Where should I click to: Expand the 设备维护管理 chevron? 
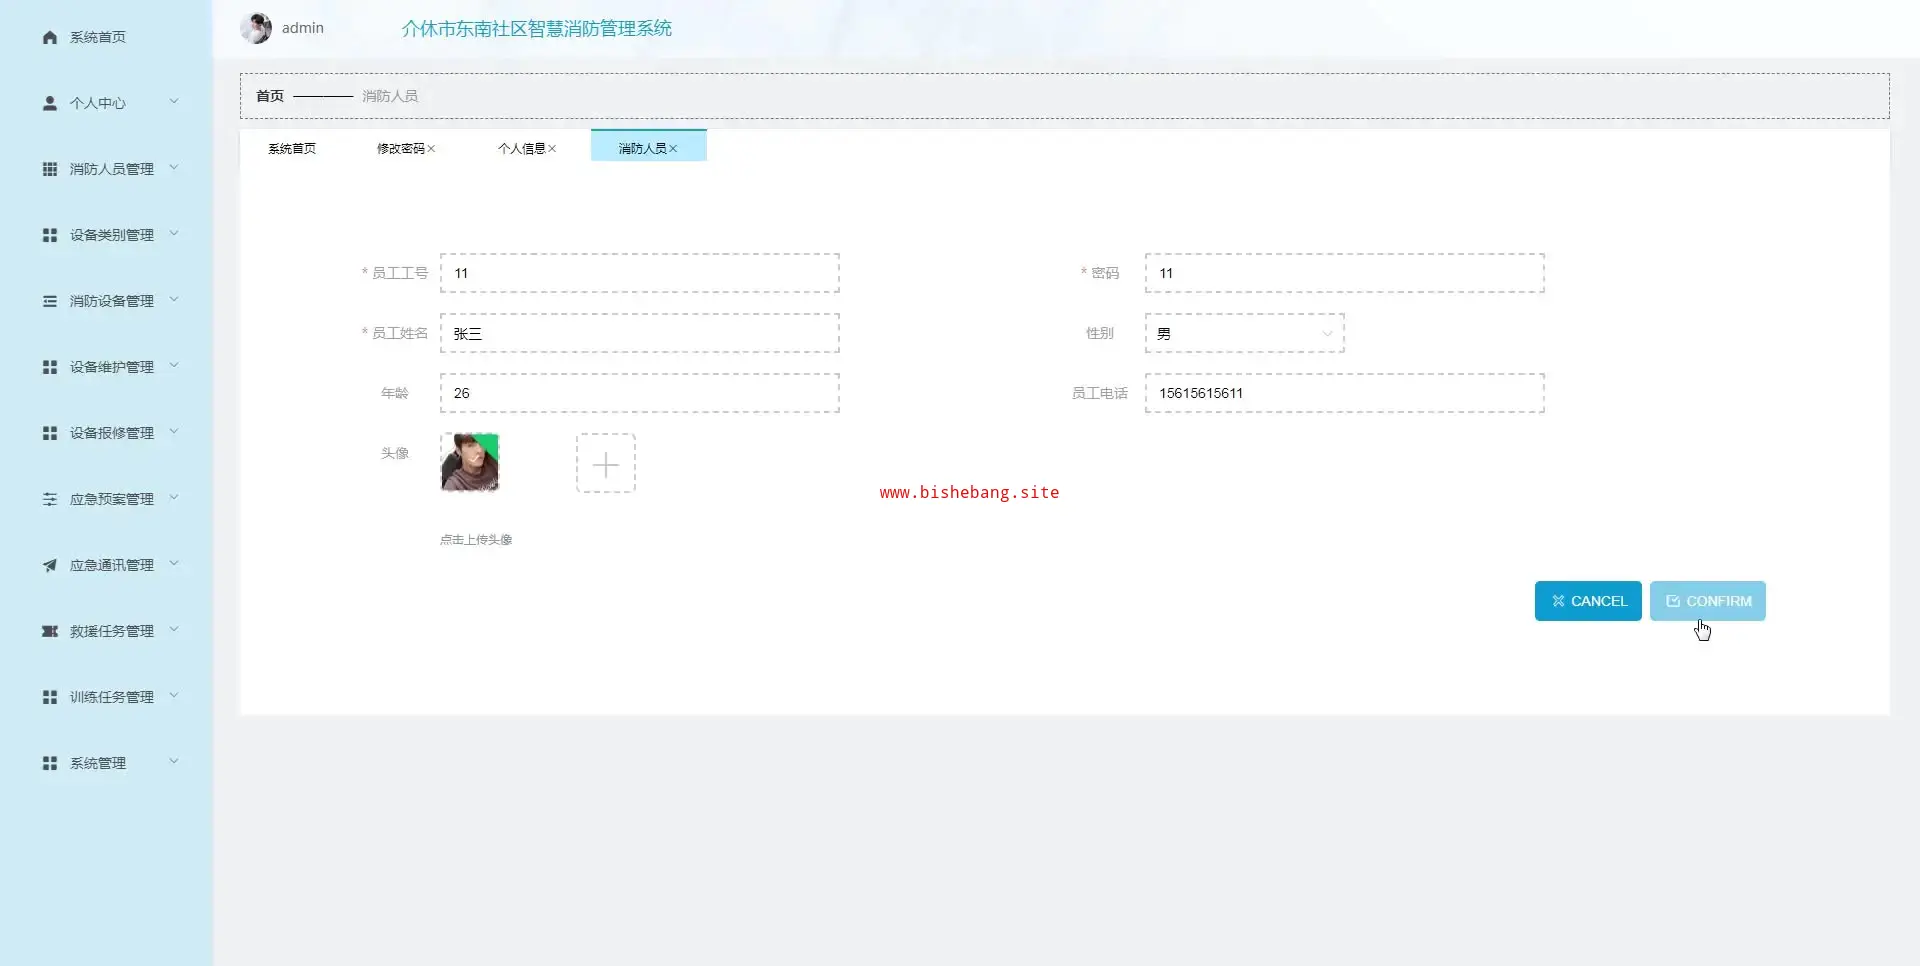[x=174, y=366]
